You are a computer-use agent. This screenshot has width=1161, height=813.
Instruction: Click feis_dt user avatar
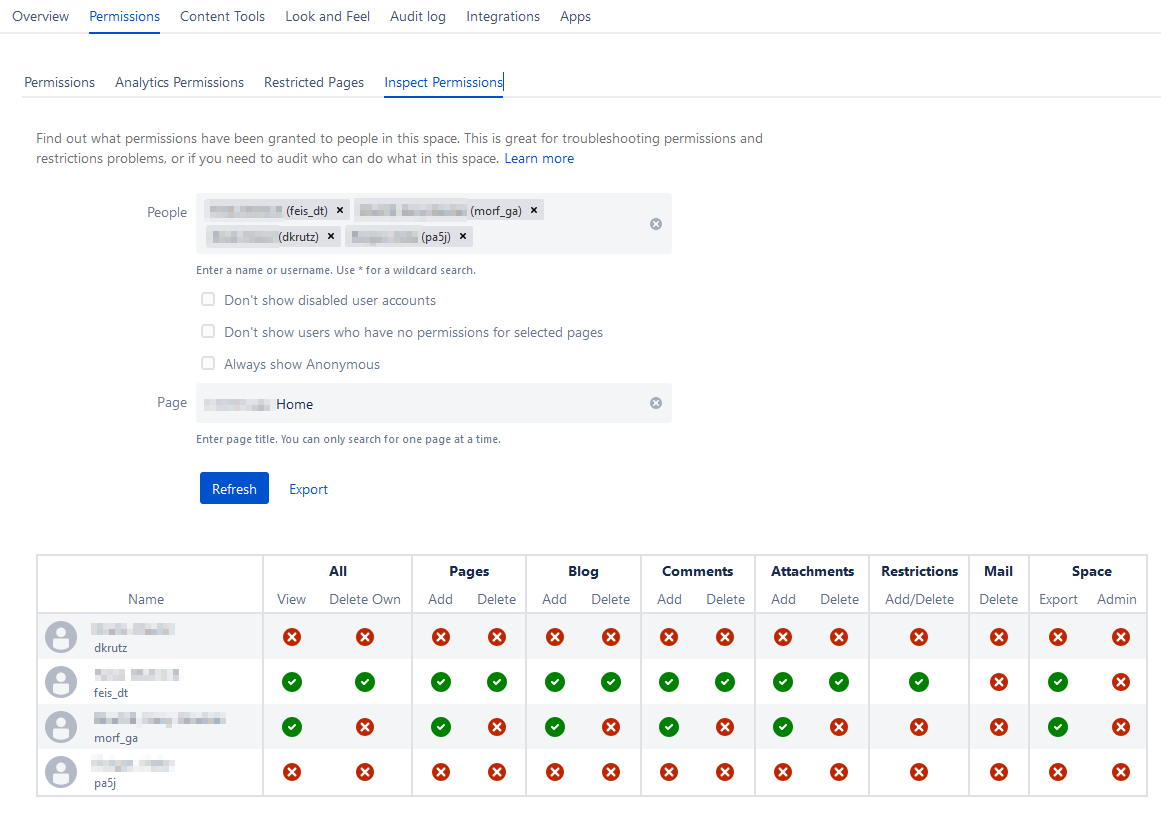[x=61, y=682]
